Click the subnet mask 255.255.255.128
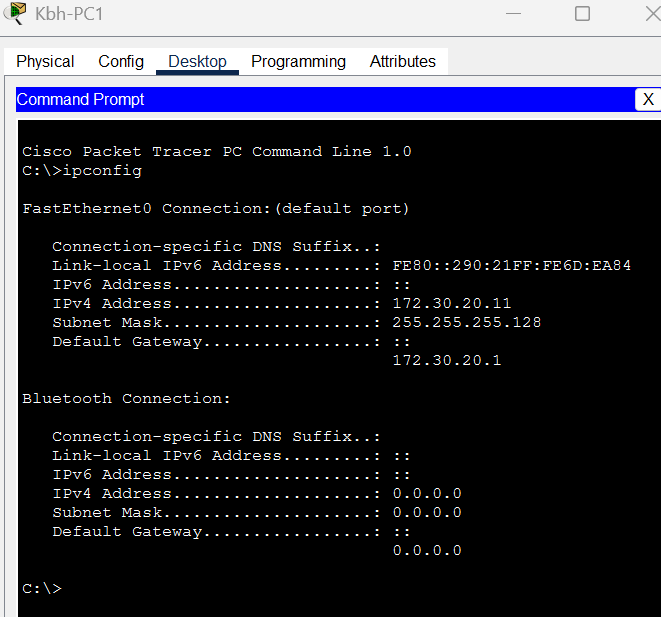This screenshot has width=661, height=617. pos(467,322)
